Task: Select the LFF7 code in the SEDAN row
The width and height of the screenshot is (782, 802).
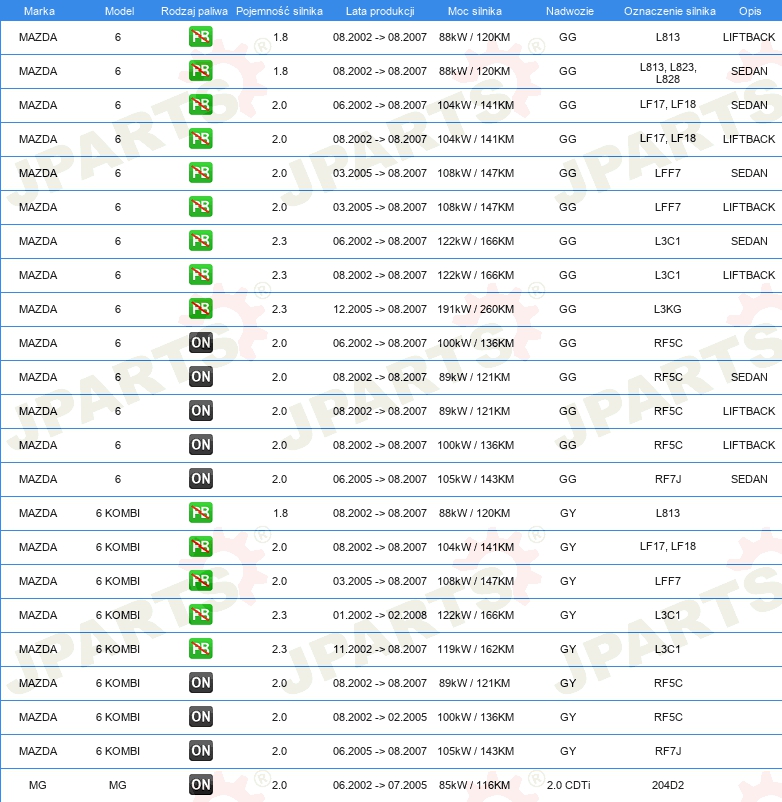Action: click(668, 173)
